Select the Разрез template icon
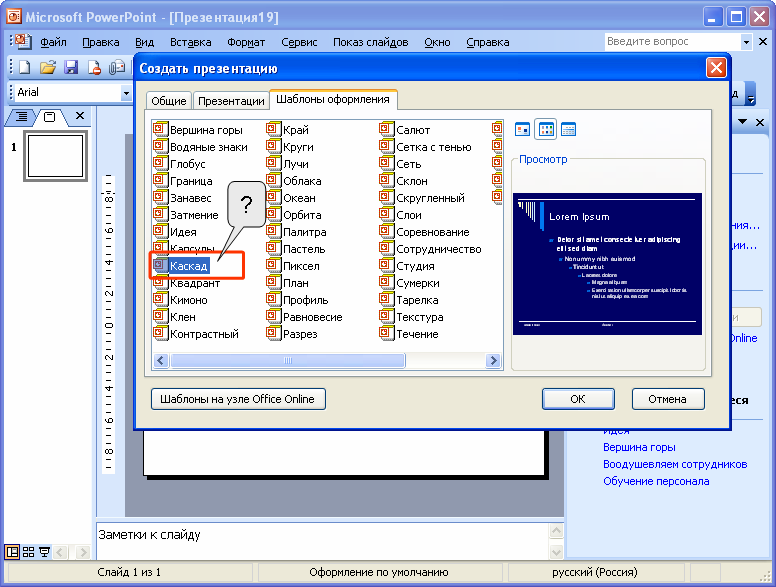Viewport: 776px width, 587px height. click(x=273, y=334)
